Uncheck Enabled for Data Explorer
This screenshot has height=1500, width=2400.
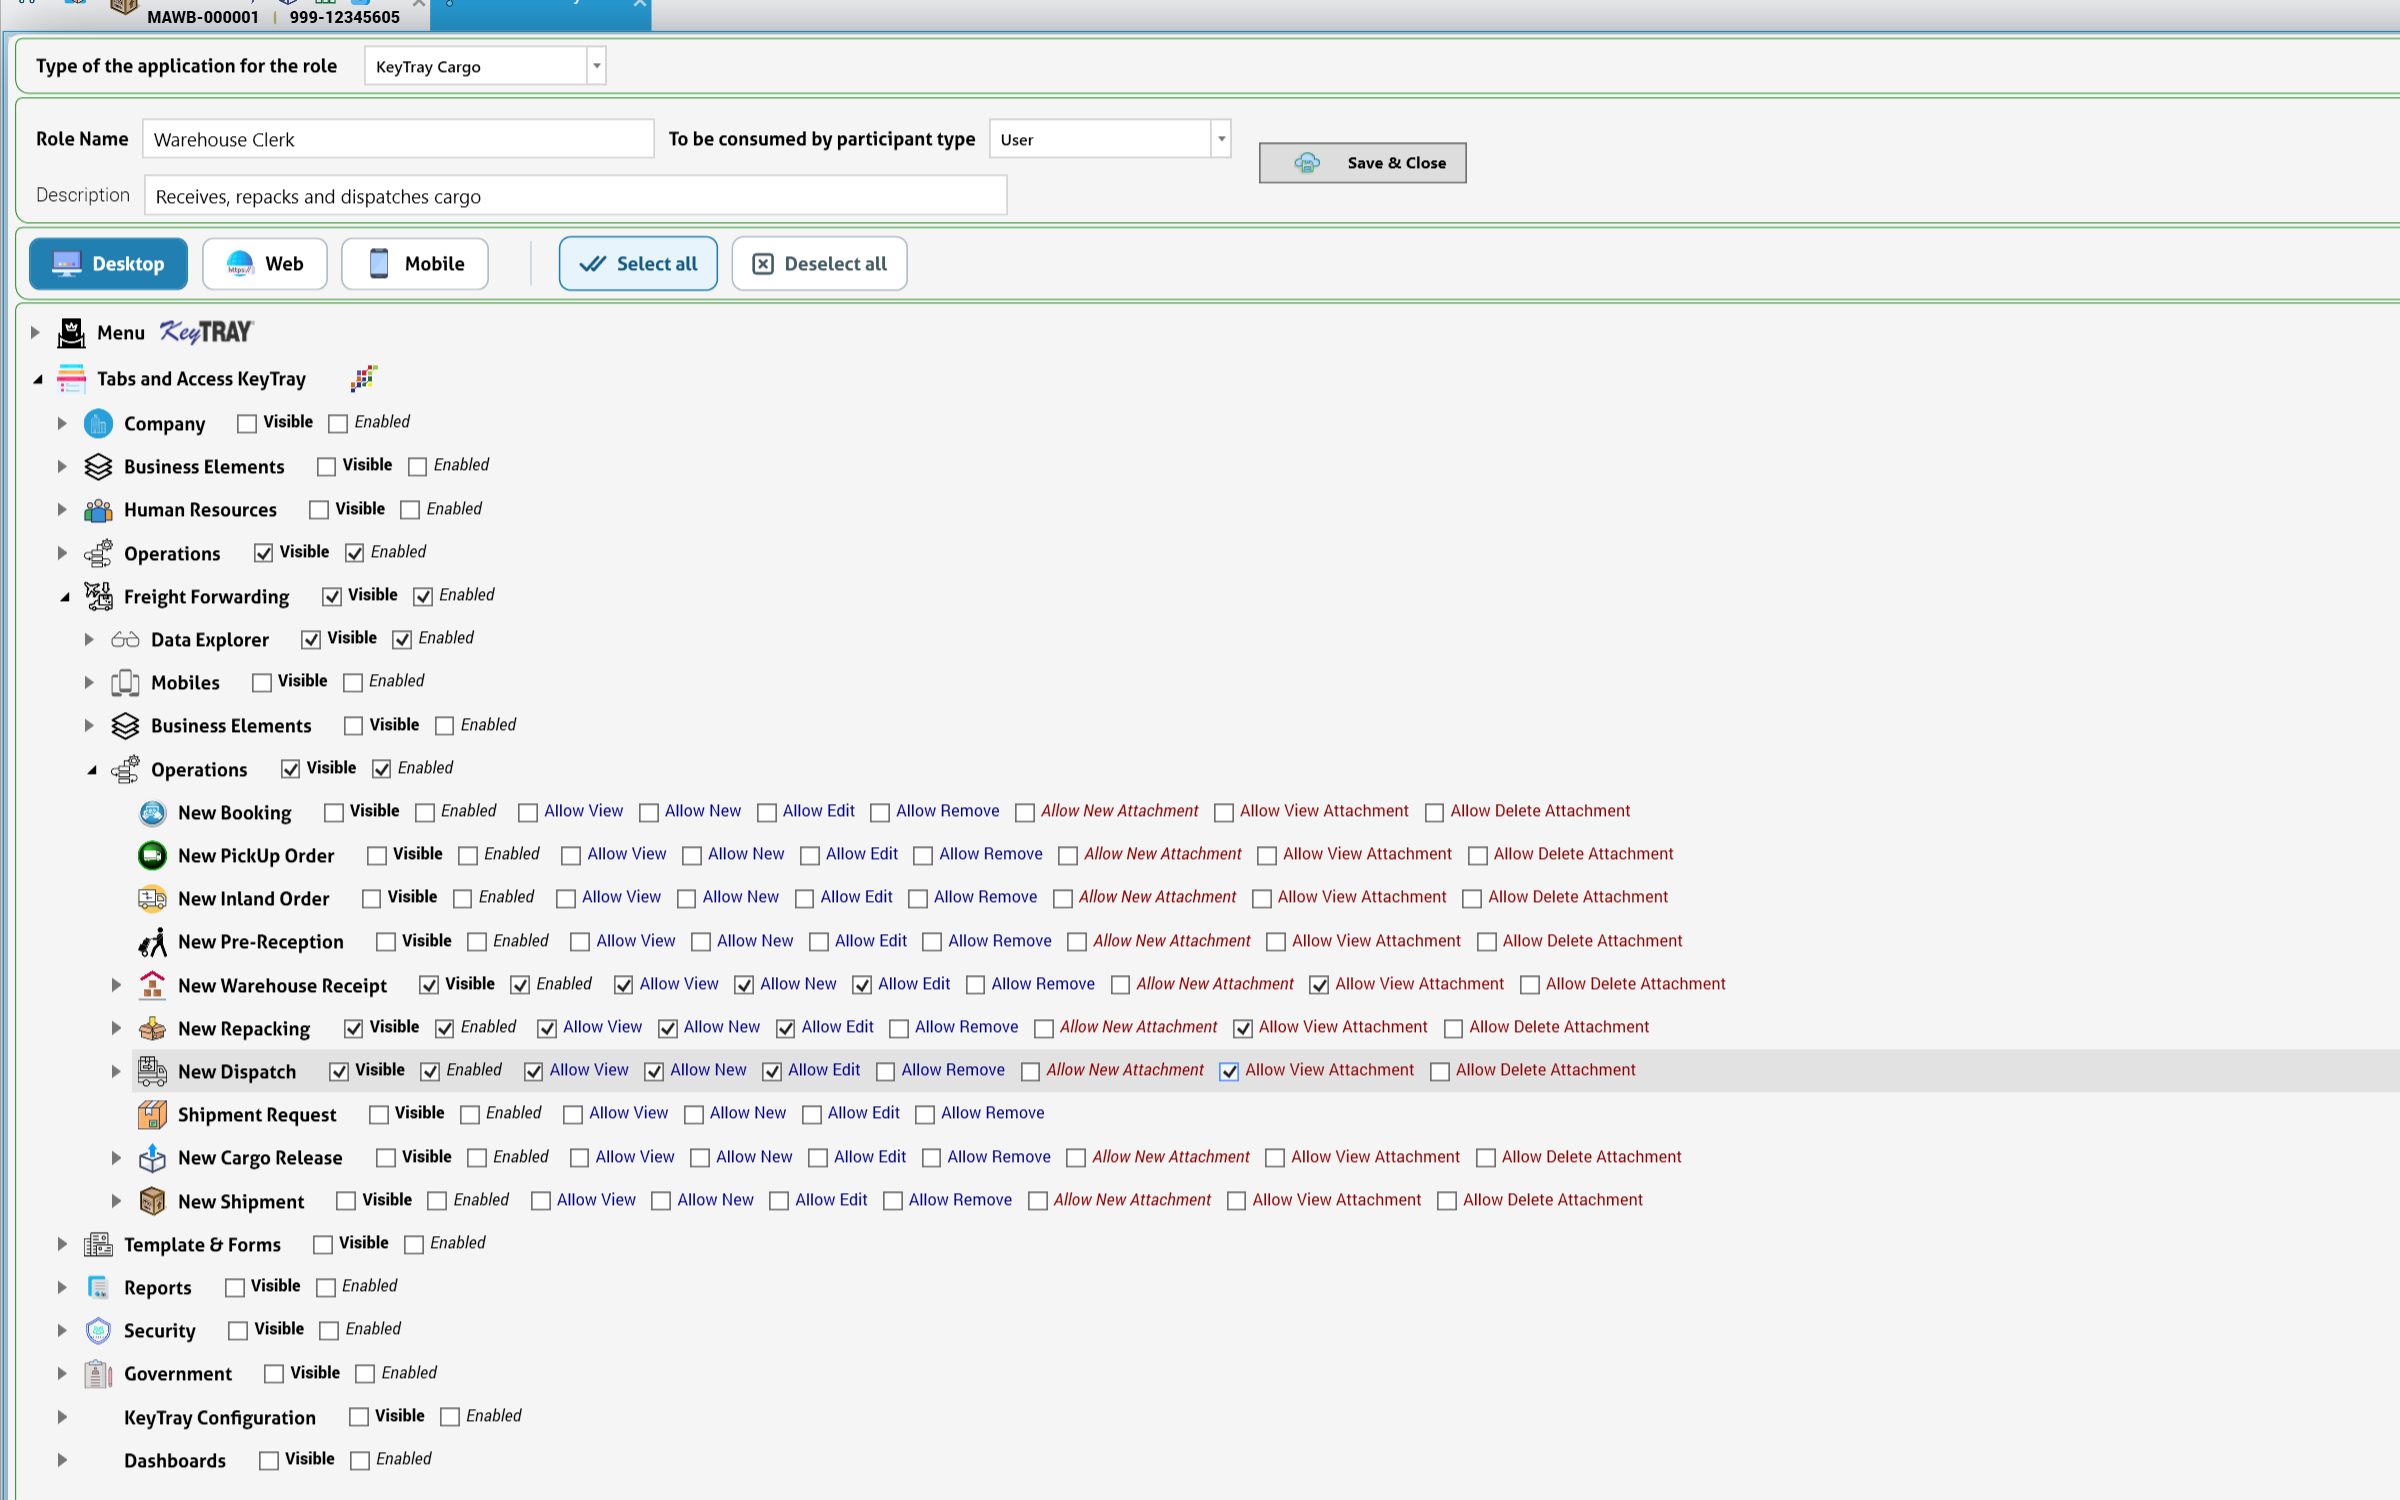[x=402, y=640]
